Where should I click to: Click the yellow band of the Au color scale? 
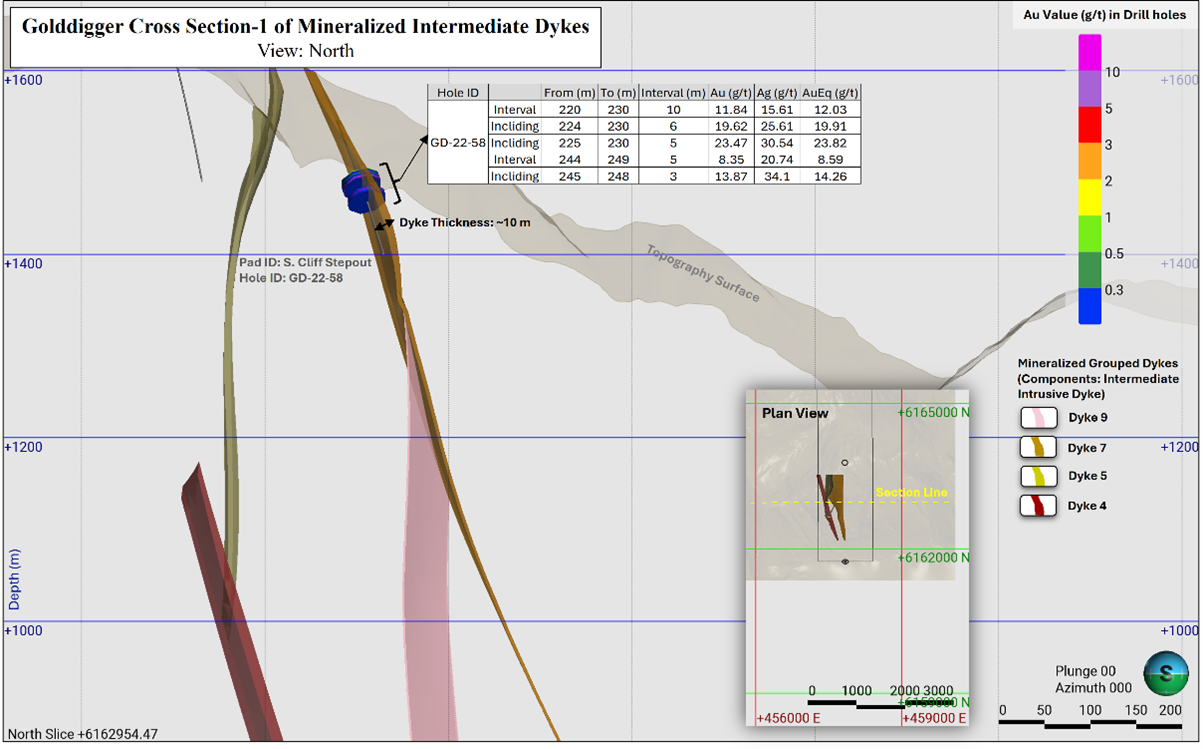[1090, 198]
